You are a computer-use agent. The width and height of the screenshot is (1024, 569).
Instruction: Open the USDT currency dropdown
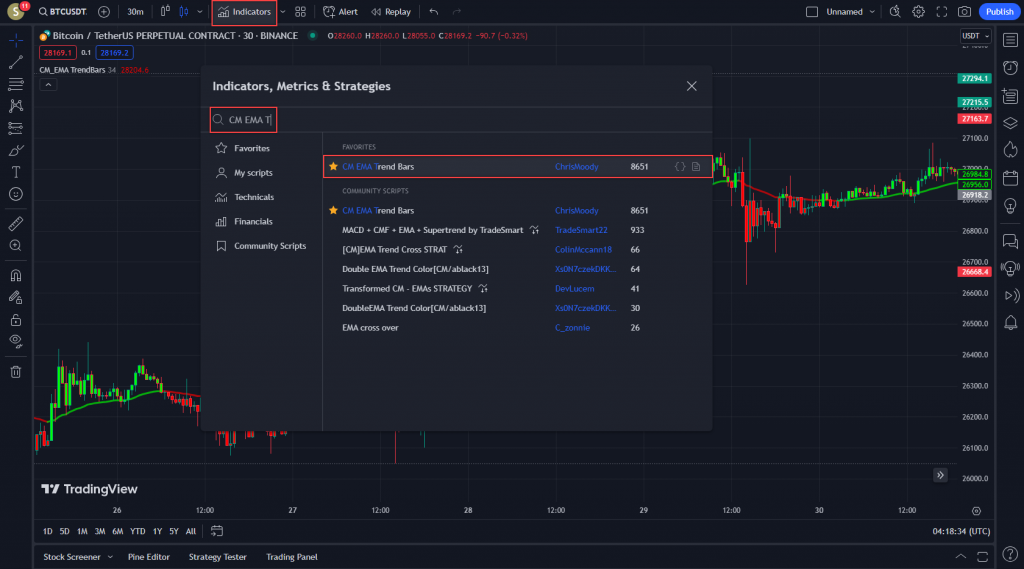pyautogui.click(x=972, y=36)
